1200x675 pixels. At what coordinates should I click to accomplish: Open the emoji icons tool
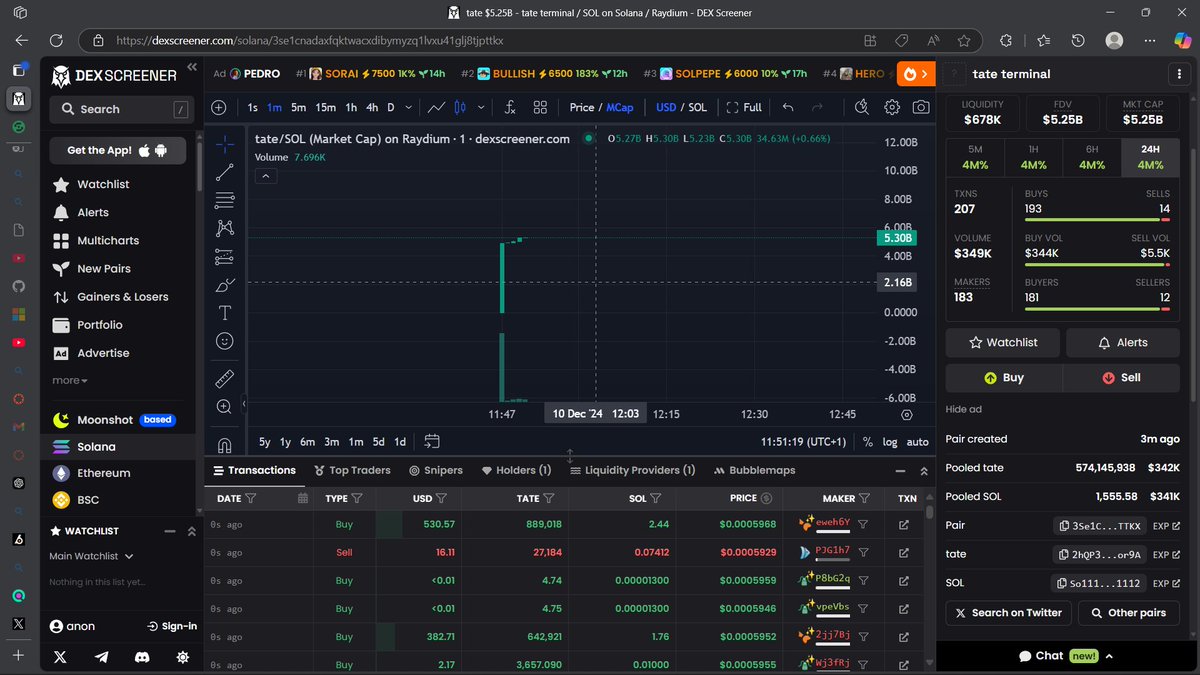pyautogui.click(x=225, y=341)
